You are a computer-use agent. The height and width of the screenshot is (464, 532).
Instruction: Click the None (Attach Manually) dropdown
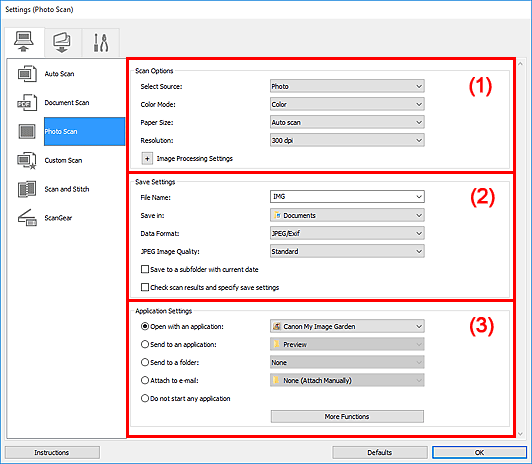(x=347, y=380)
